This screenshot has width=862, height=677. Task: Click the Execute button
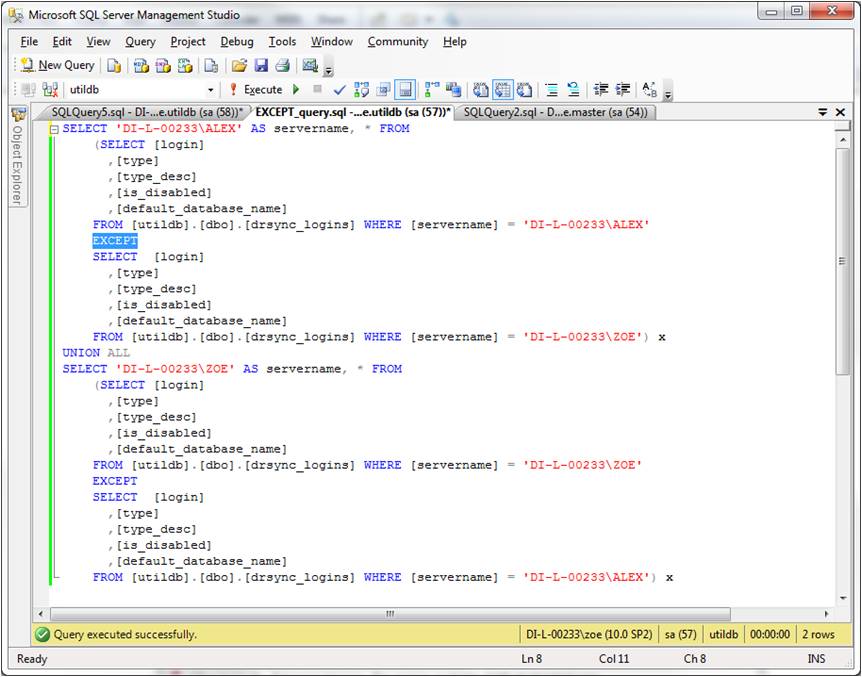255,90
